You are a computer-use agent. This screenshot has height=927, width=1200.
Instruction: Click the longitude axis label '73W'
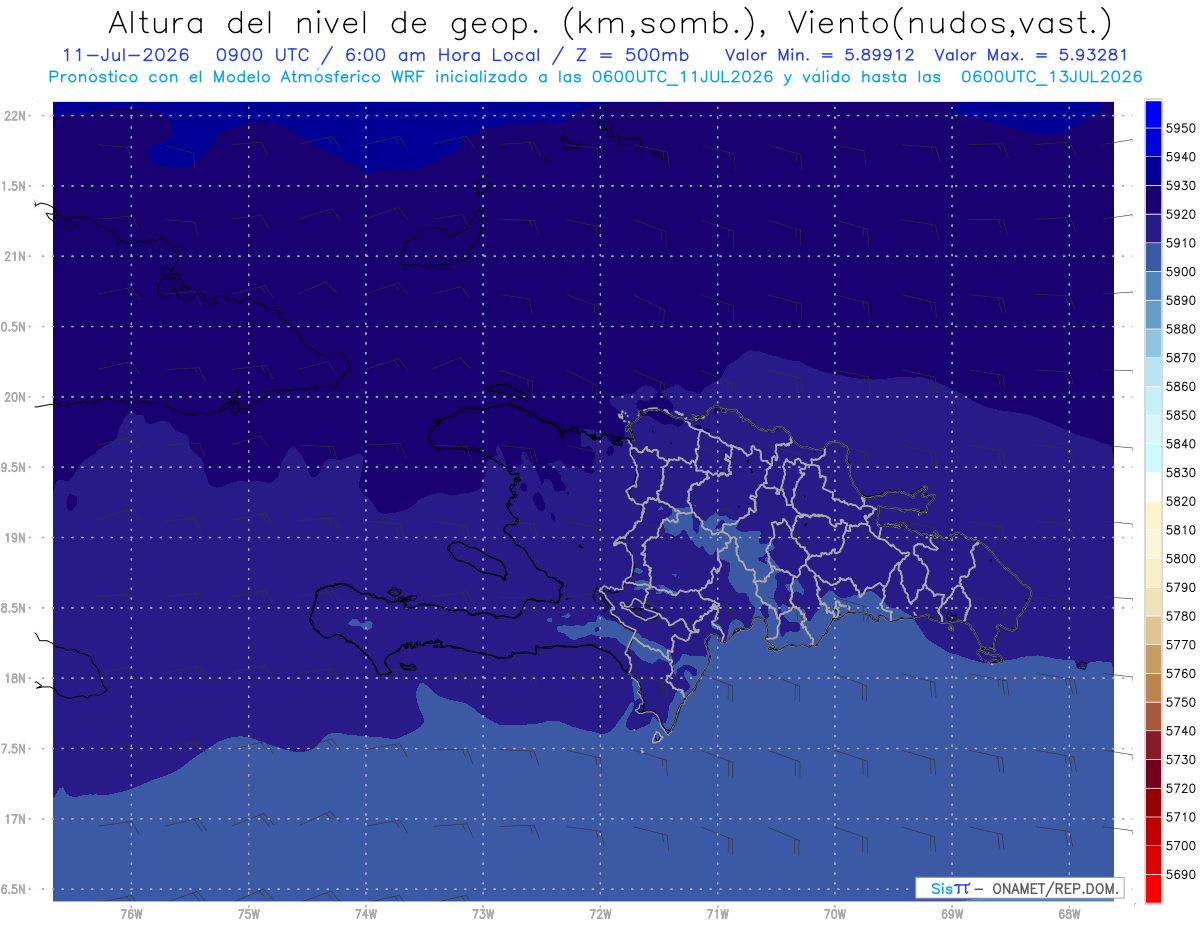point(483,914)
